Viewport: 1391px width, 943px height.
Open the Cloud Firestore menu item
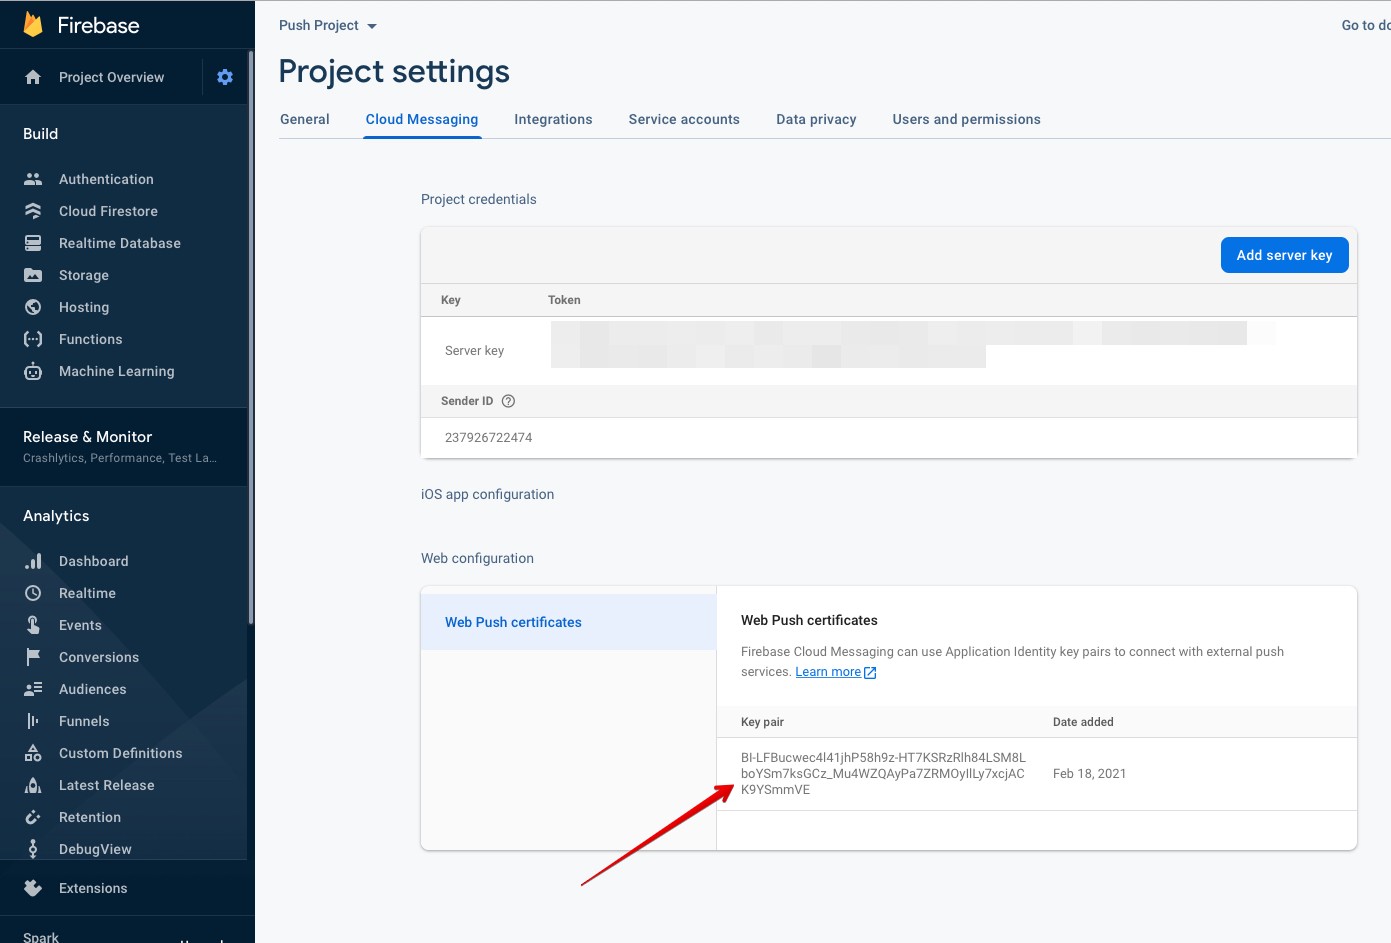pyautogui.click(x=108, y=211)
